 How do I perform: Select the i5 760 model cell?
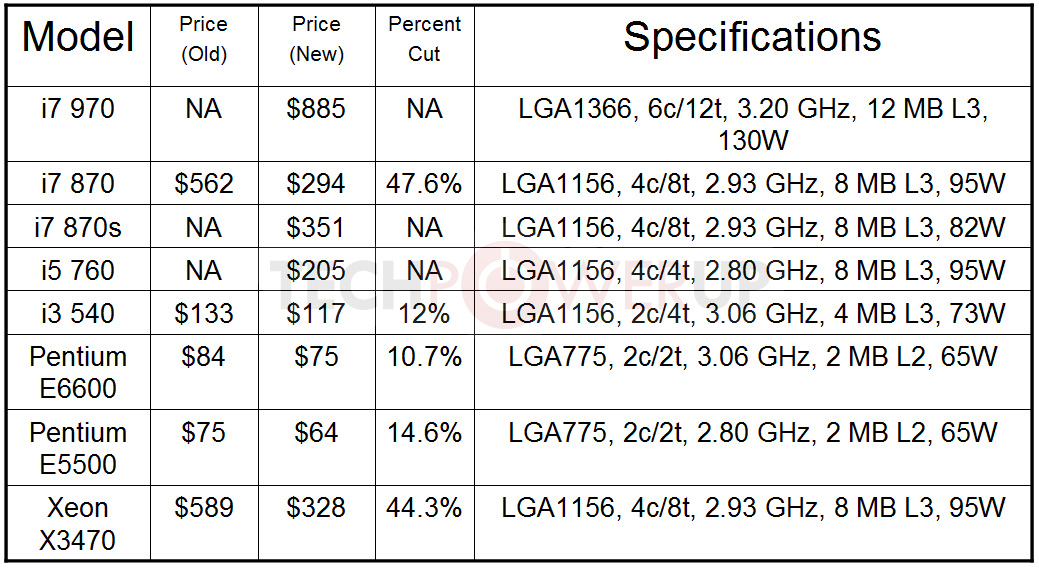tap(78, 271)
